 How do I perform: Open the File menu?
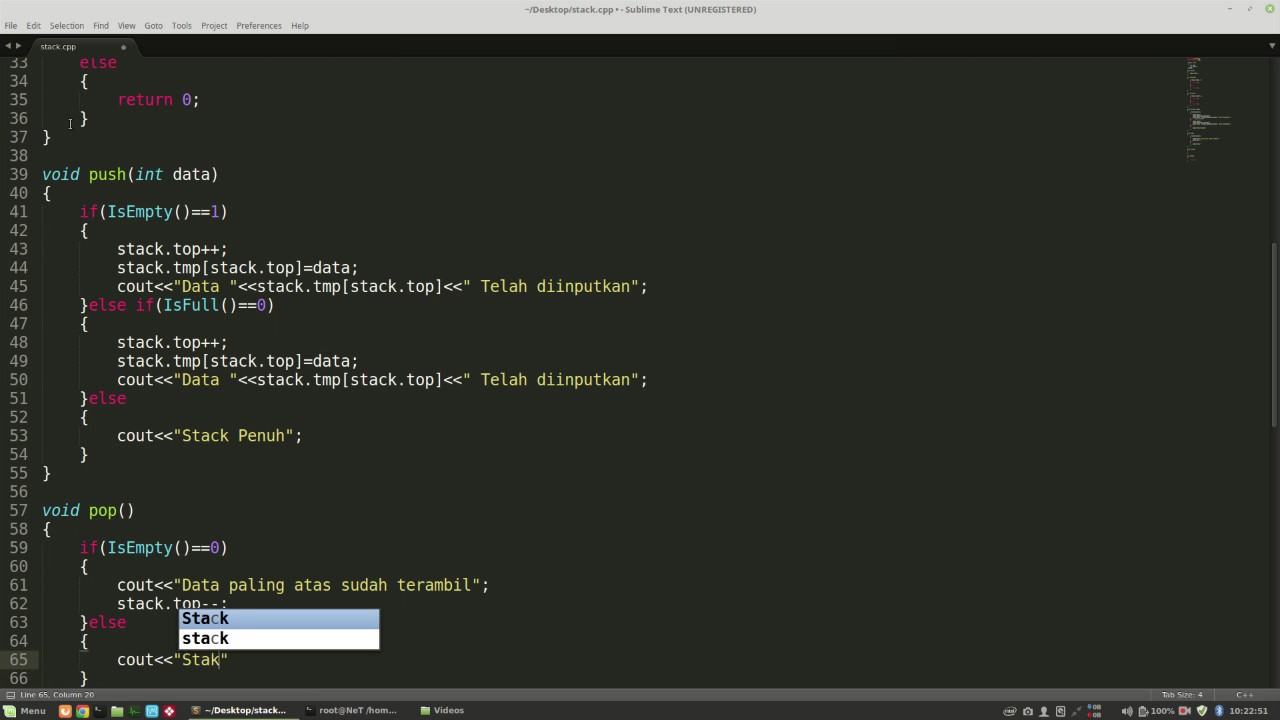[x=11, y=25]
